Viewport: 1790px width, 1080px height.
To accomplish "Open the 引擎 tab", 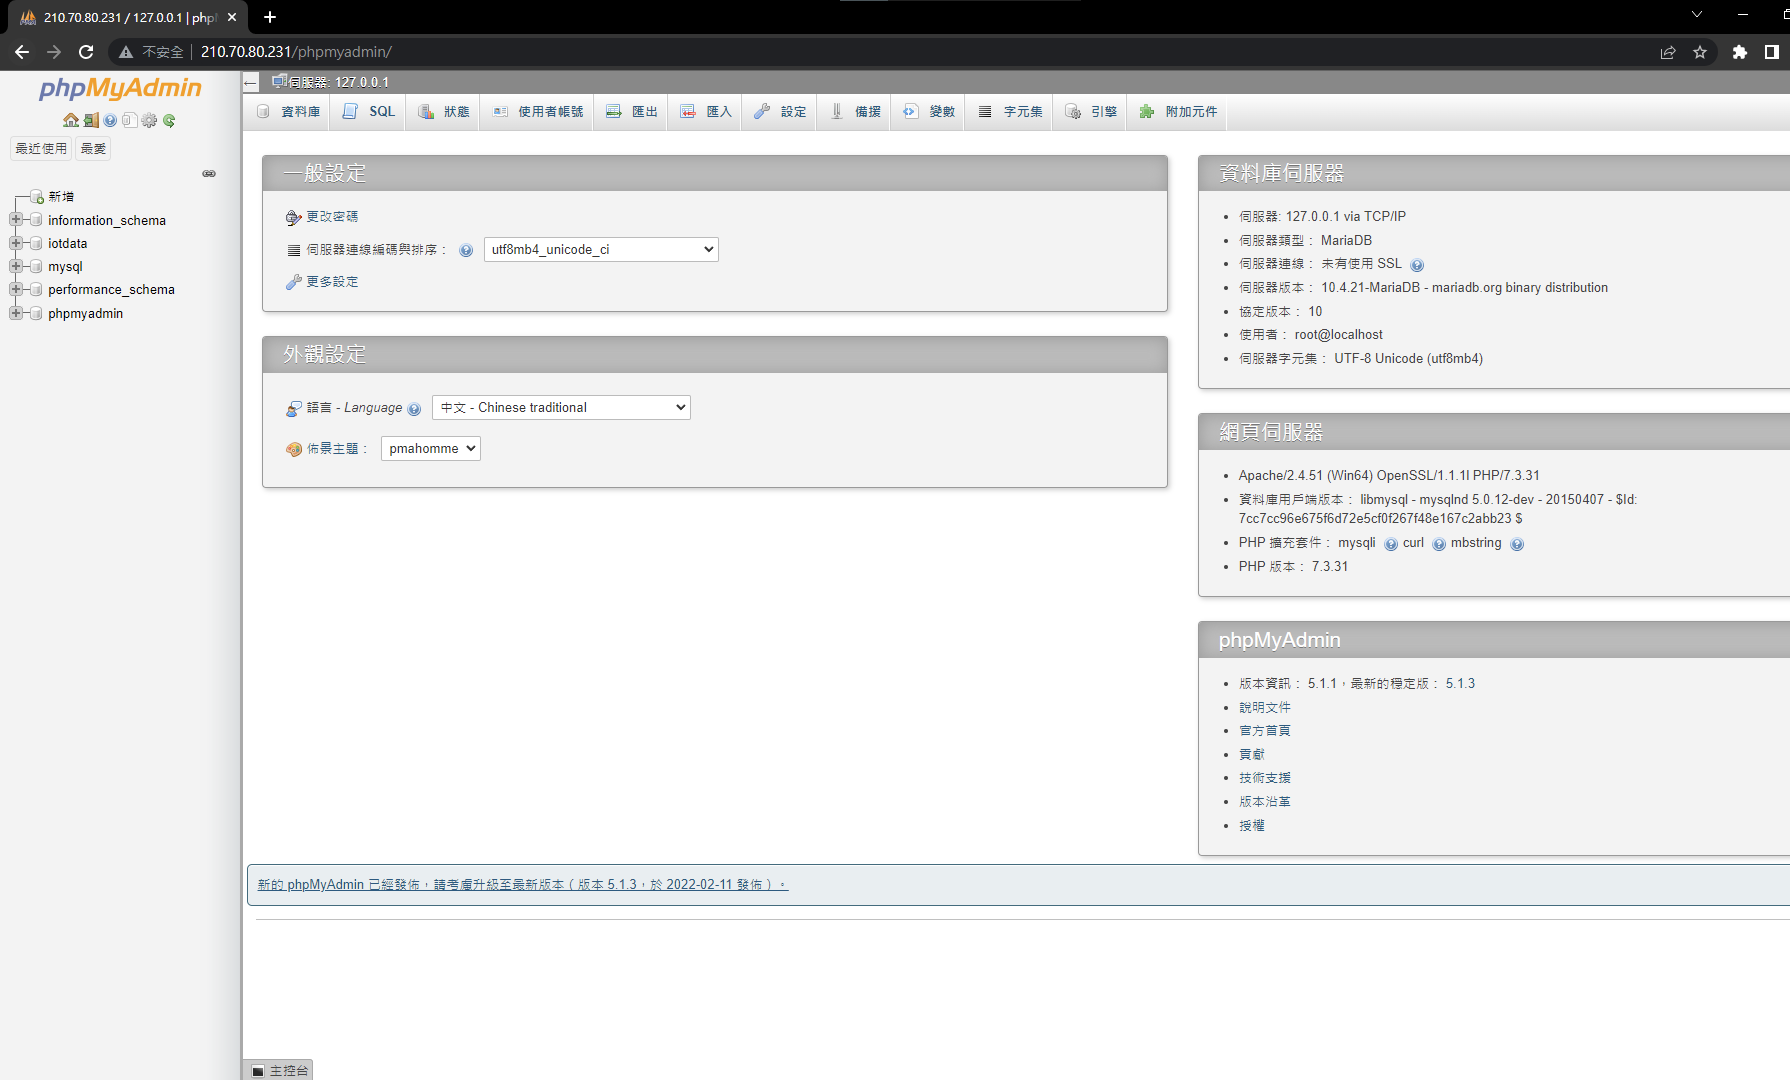I will click(x=1091, y=112).
